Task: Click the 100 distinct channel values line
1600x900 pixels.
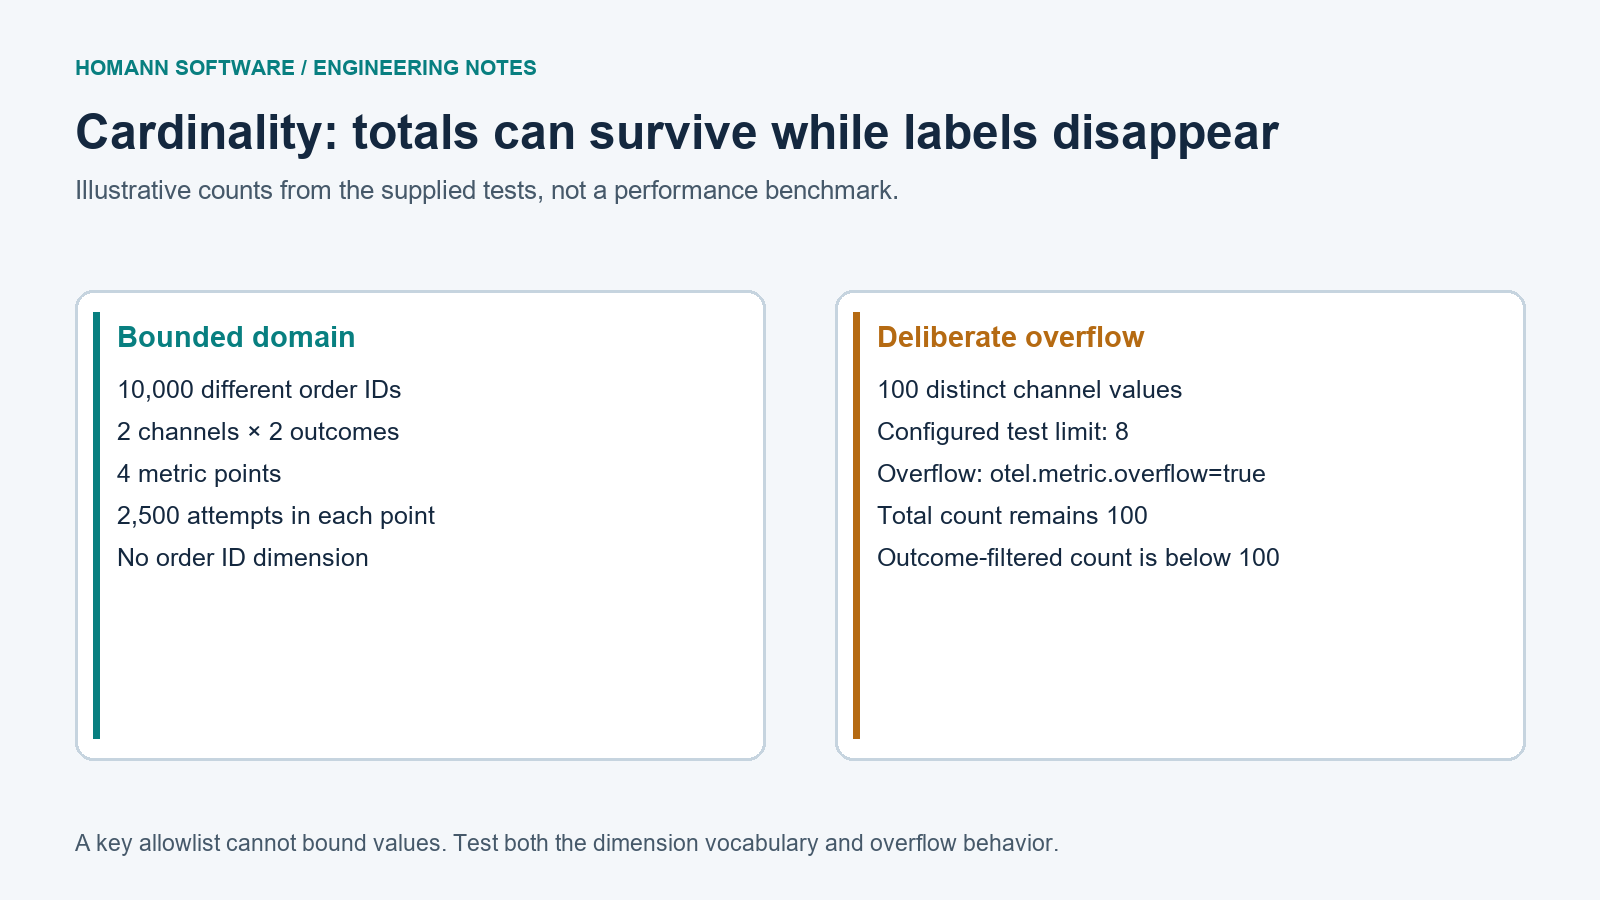Action: tap(1029, 389)
